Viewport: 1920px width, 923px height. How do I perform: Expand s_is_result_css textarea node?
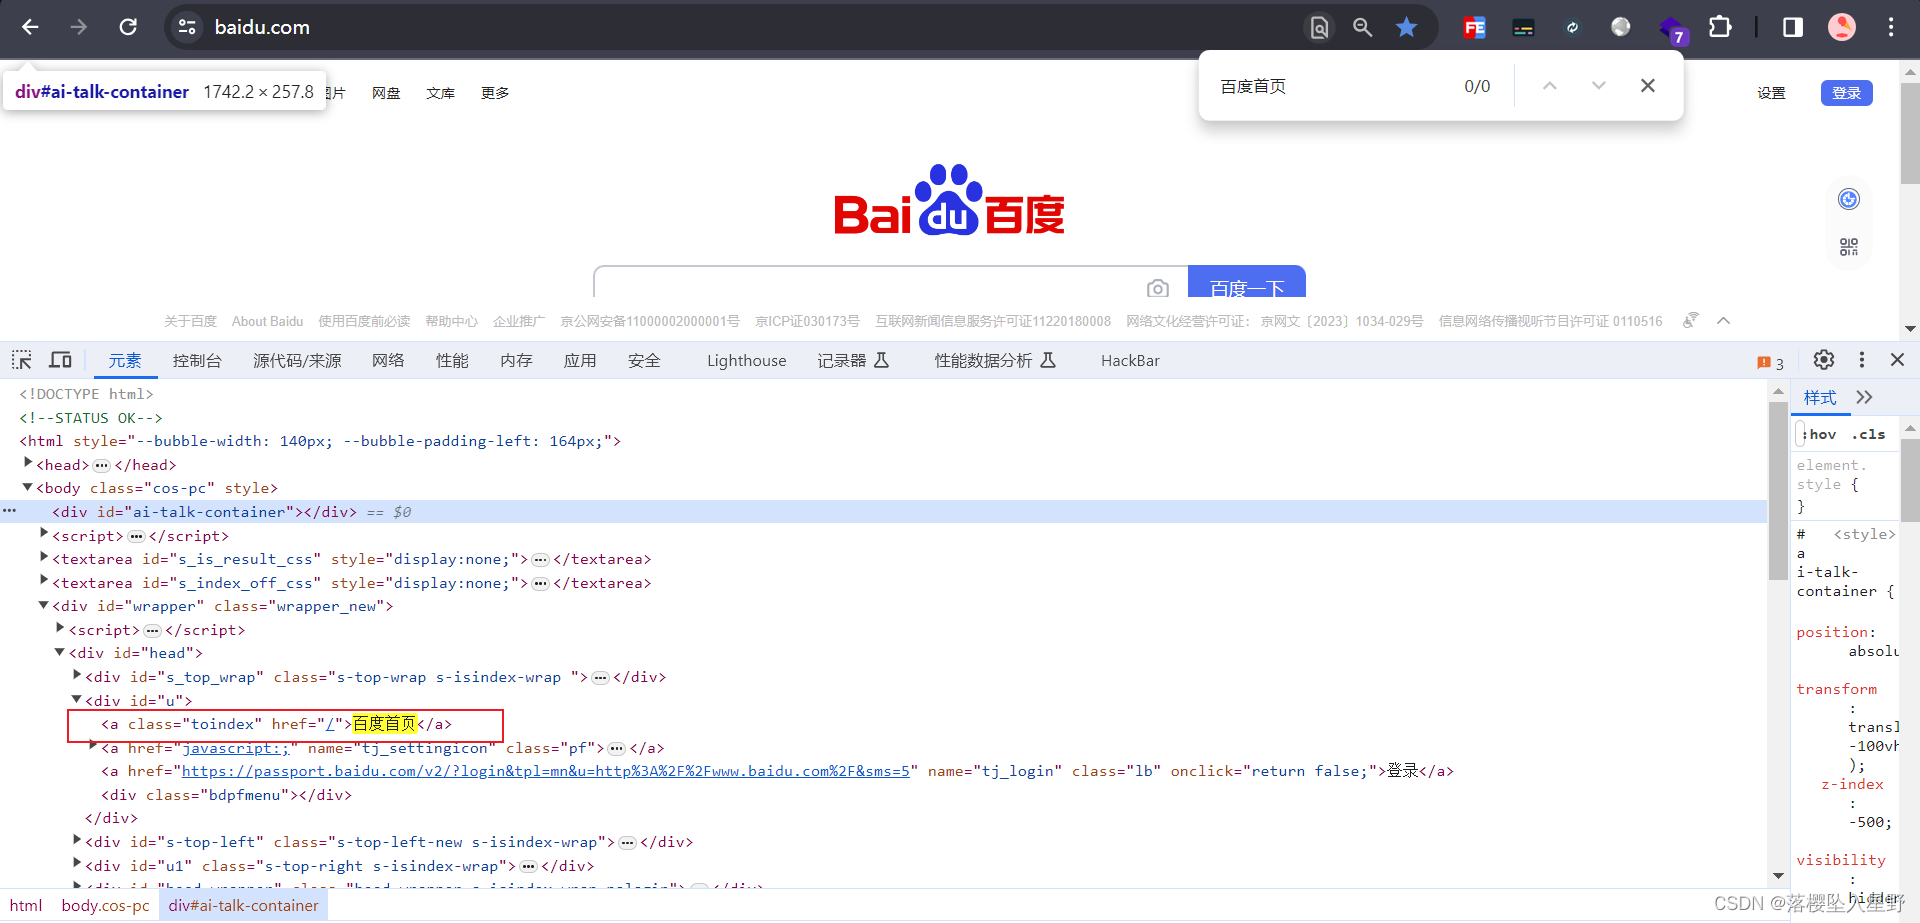tap(44, 558)
